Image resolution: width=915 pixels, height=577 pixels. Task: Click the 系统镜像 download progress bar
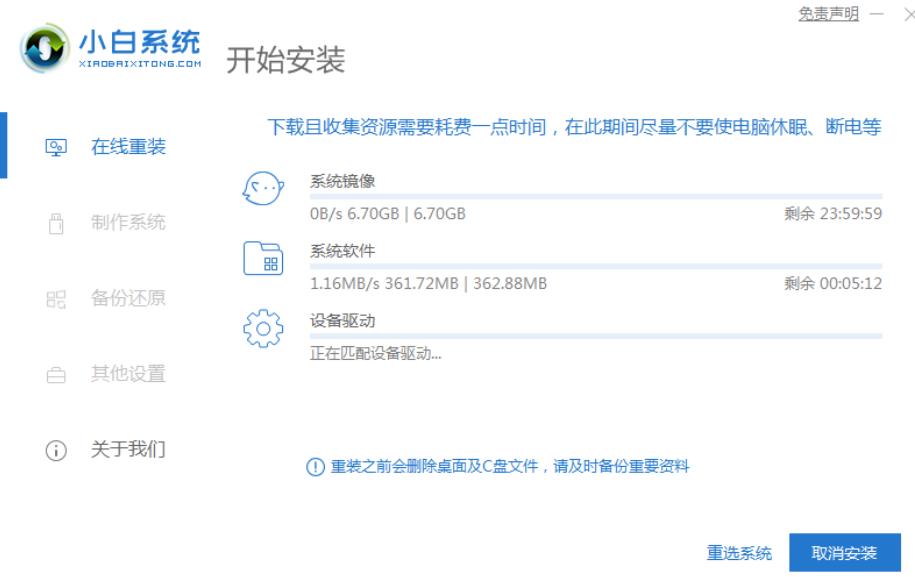point(596,197)
